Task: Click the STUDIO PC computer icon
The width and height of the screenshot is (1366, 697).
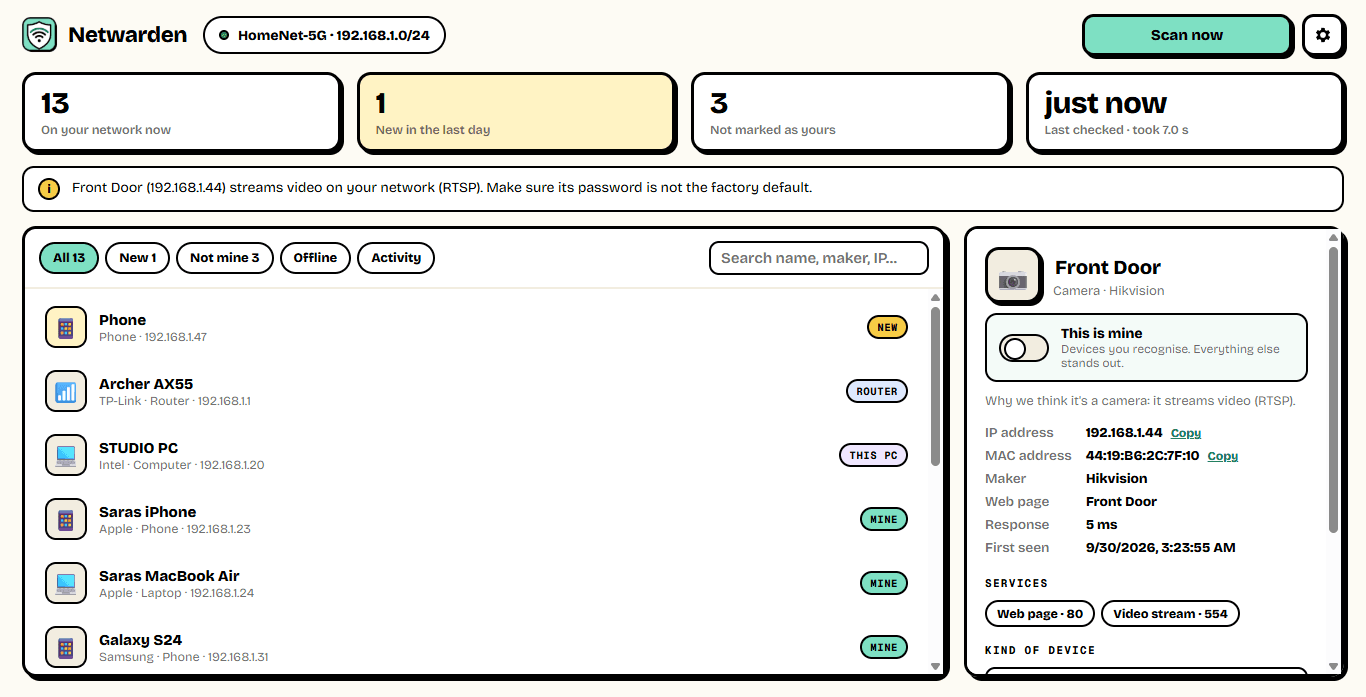Action: pos(66,455)
